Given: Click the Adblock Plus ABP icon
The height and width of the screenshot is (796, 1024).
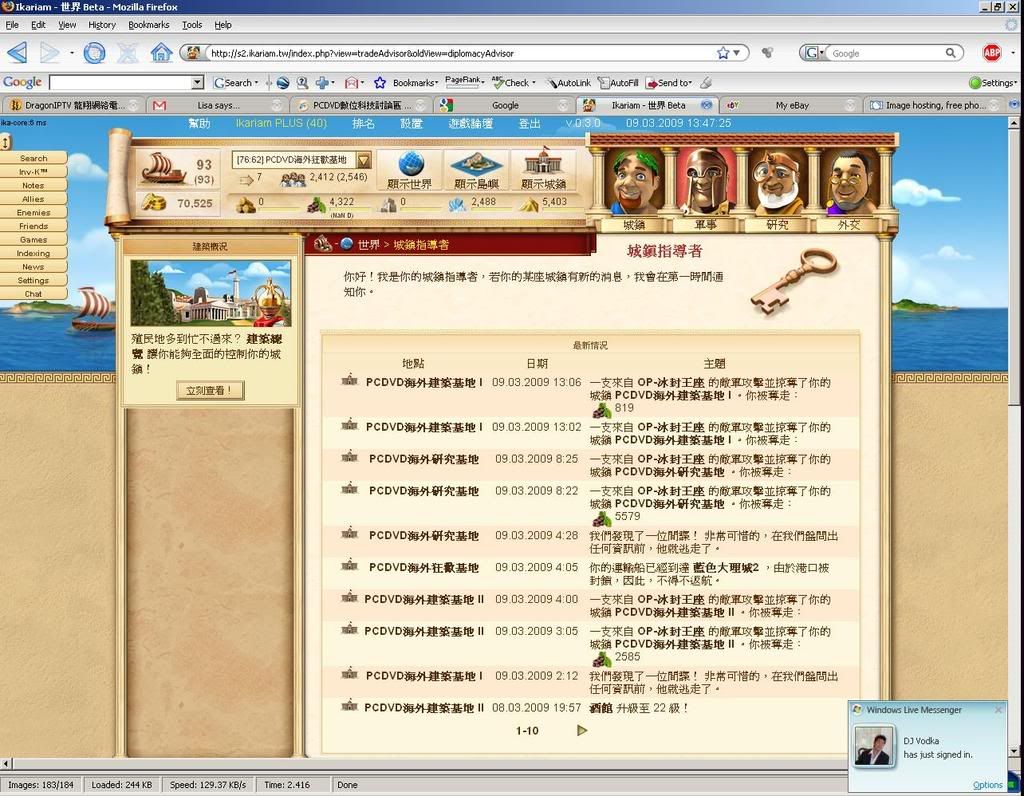Looking at the screenshot, I should point(991,53).
